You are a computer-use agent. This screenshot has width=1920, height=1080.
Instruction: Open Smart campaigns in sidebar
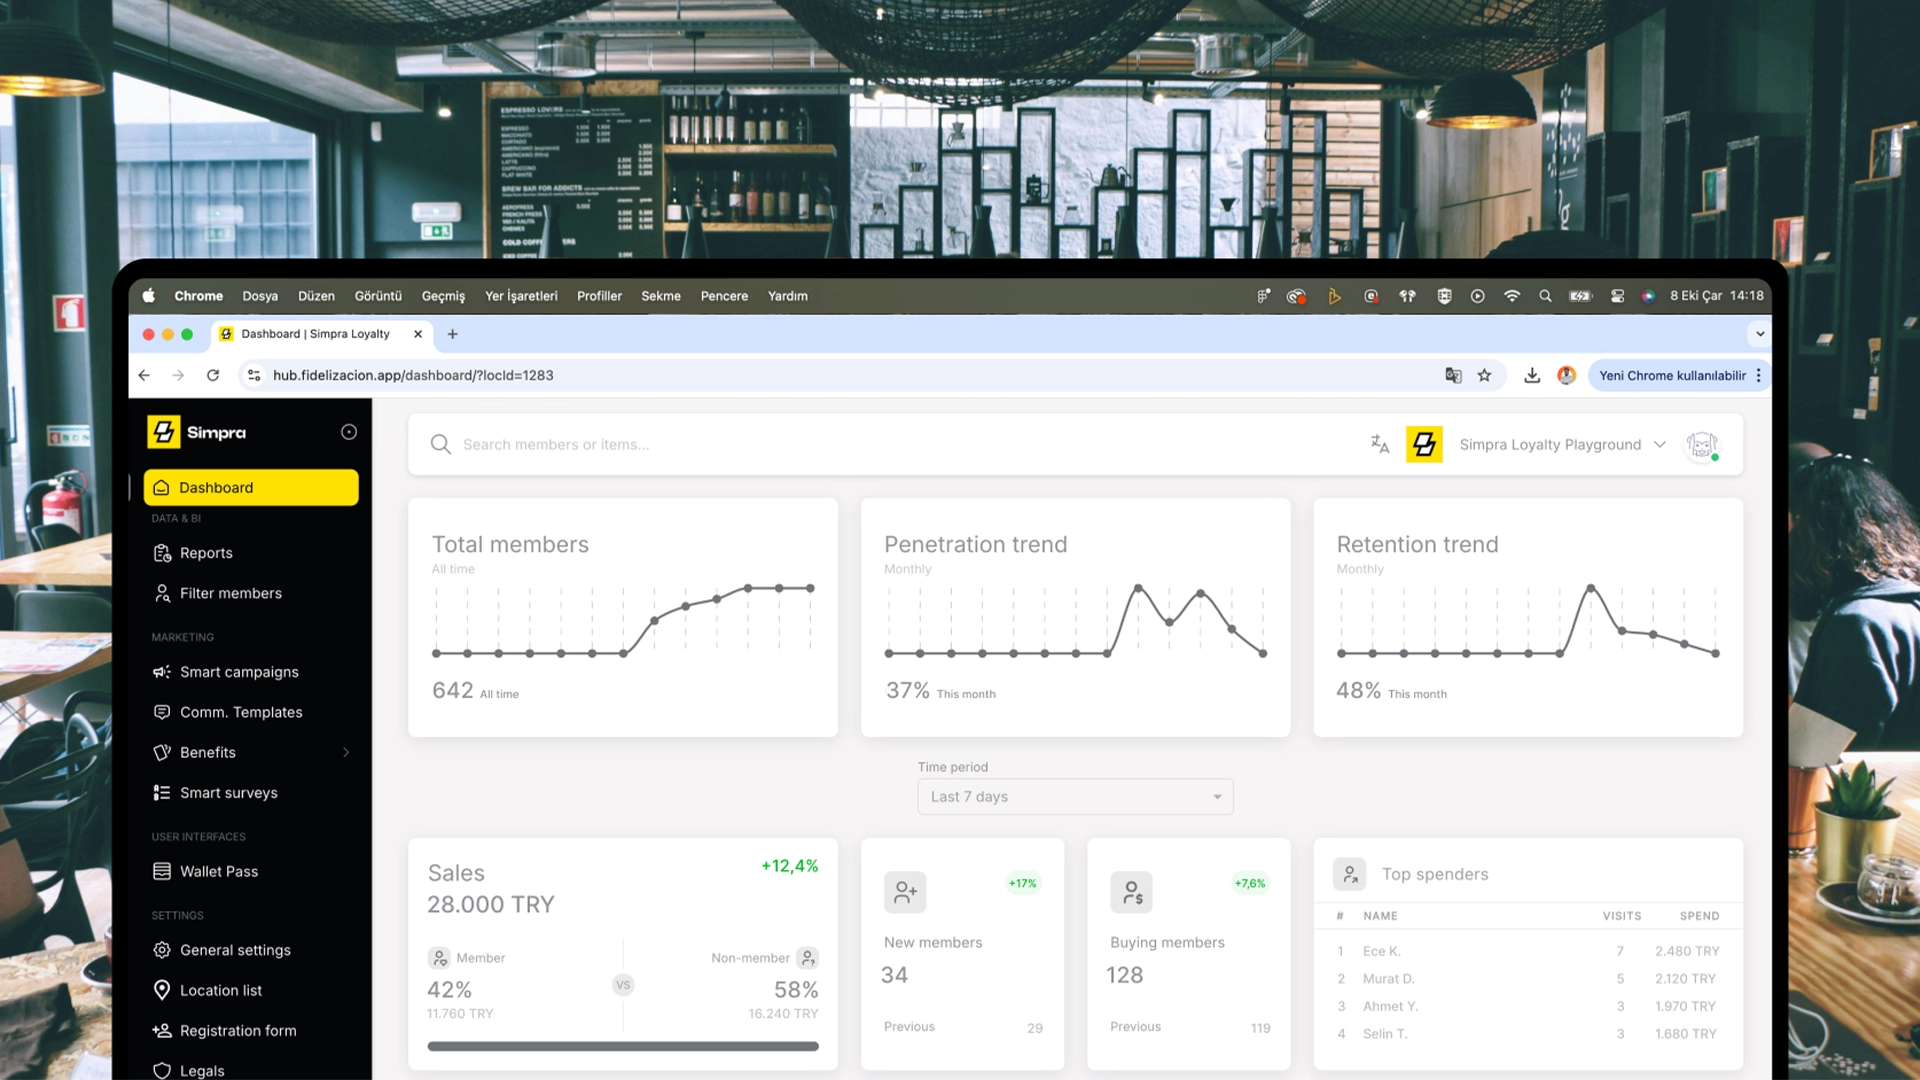coord(239,672)
